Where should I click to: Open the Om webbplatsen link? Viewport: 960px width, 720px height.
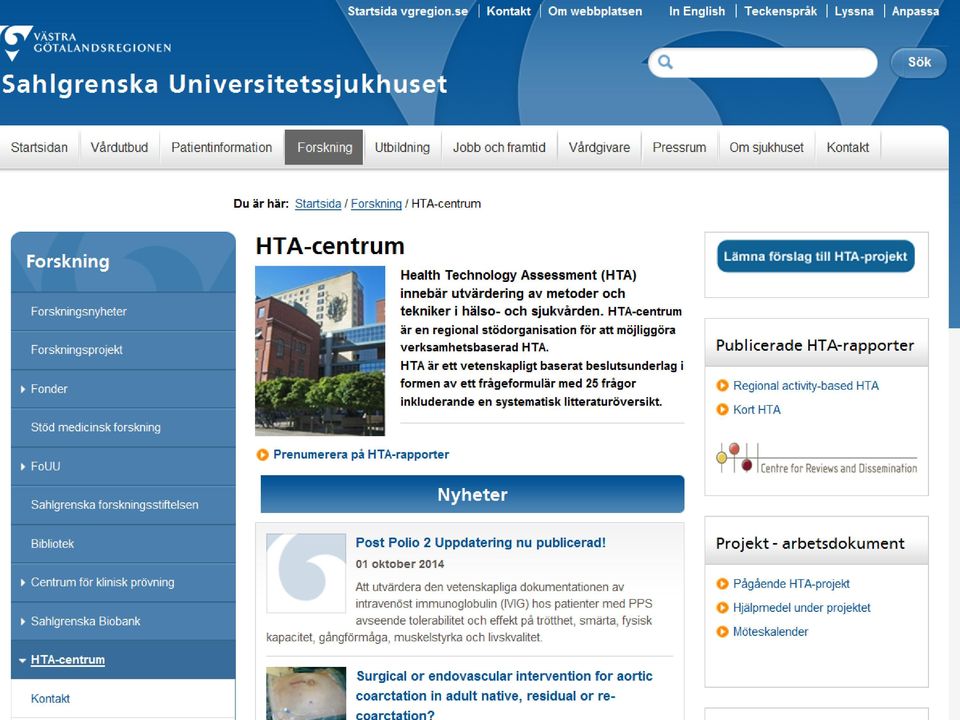(x=595, y=11)
